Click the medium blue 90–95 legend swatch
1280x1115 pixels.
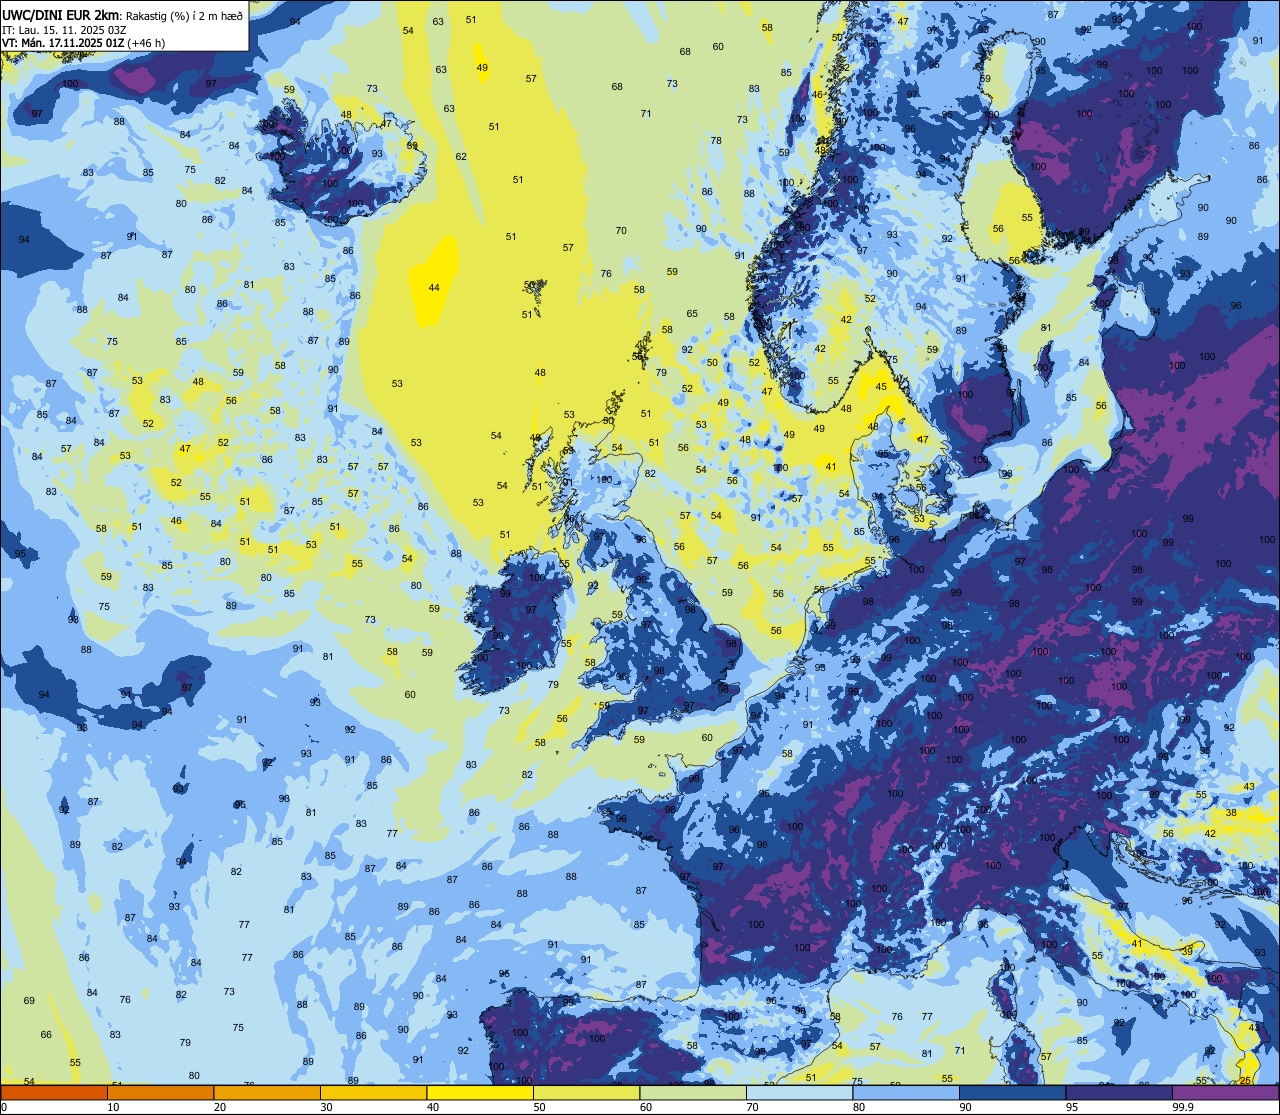coord(1012,1093)
